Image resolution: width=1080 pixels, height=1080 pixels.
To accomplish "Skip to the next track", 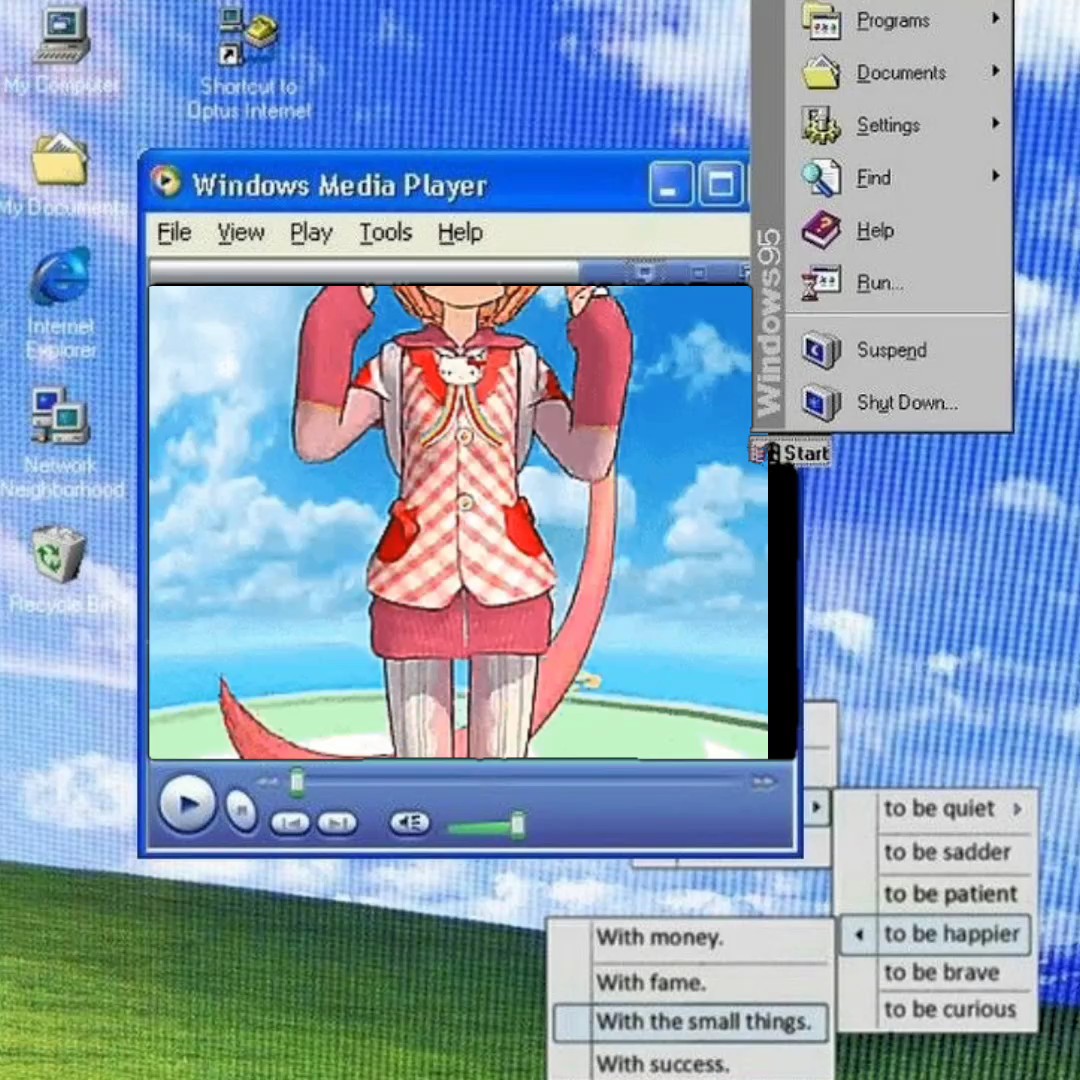I will pos(337,823).
